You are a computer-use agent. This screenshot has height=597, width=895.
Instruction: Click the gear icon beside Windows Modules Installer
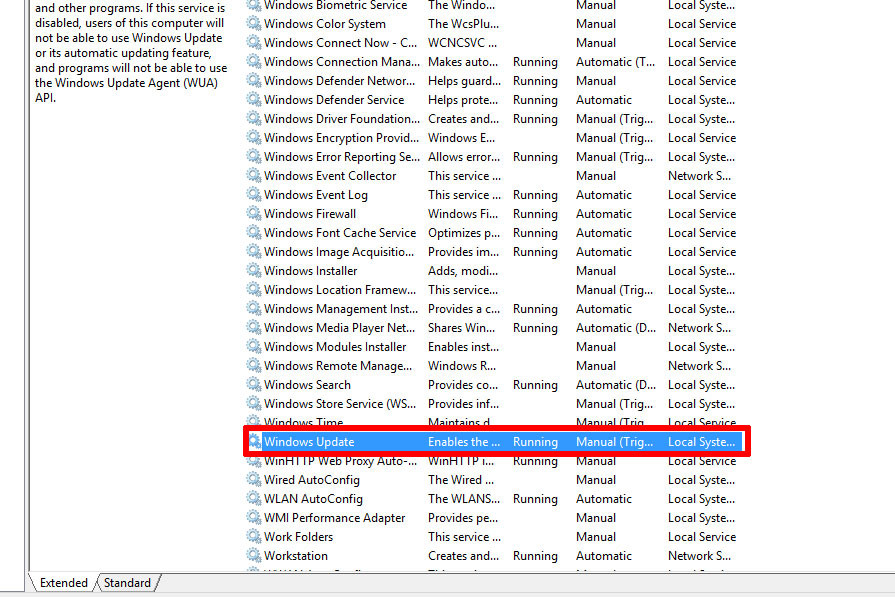(x=253, y=346)
